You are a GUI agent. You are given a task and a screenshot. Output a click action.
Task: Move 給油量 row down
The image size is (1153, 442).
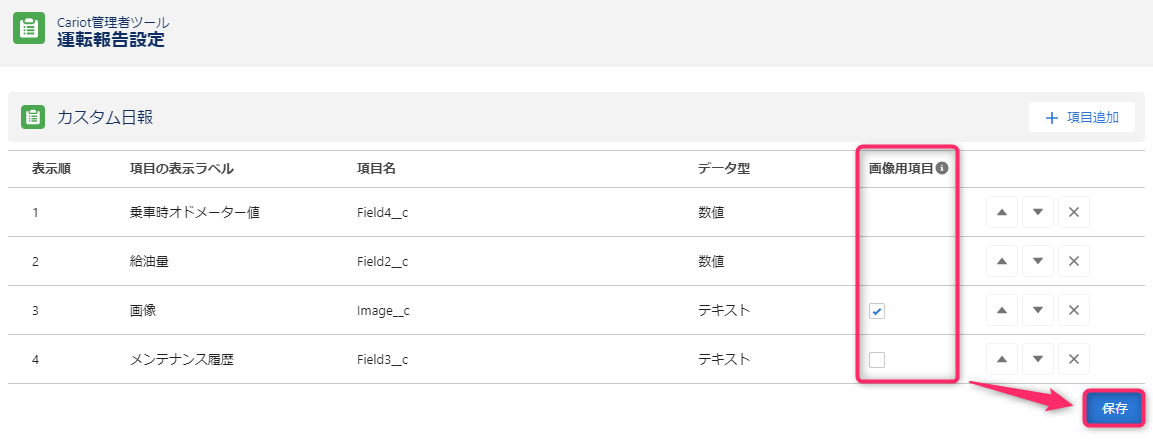coord(1038,261)
